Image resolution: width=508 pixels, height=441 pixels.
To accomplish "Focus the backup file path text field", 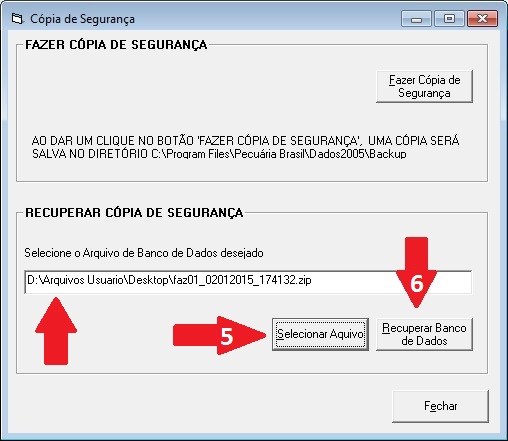I will click(x=248, y=282).
